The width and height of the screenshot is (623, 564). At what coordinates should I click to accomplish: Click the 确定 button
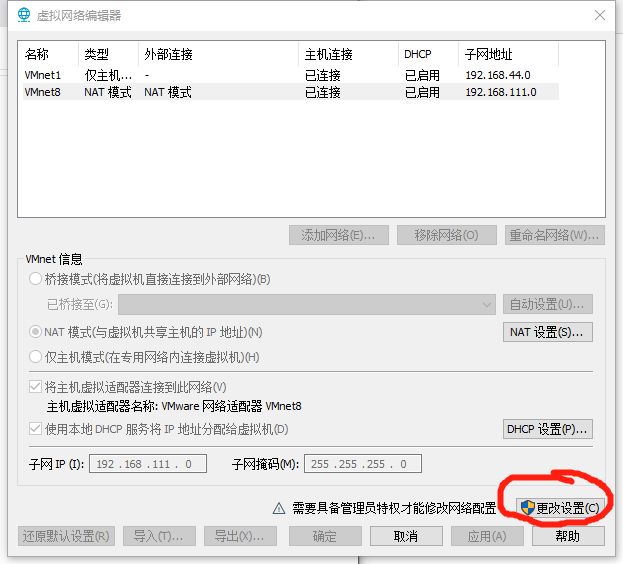(325, 536)
